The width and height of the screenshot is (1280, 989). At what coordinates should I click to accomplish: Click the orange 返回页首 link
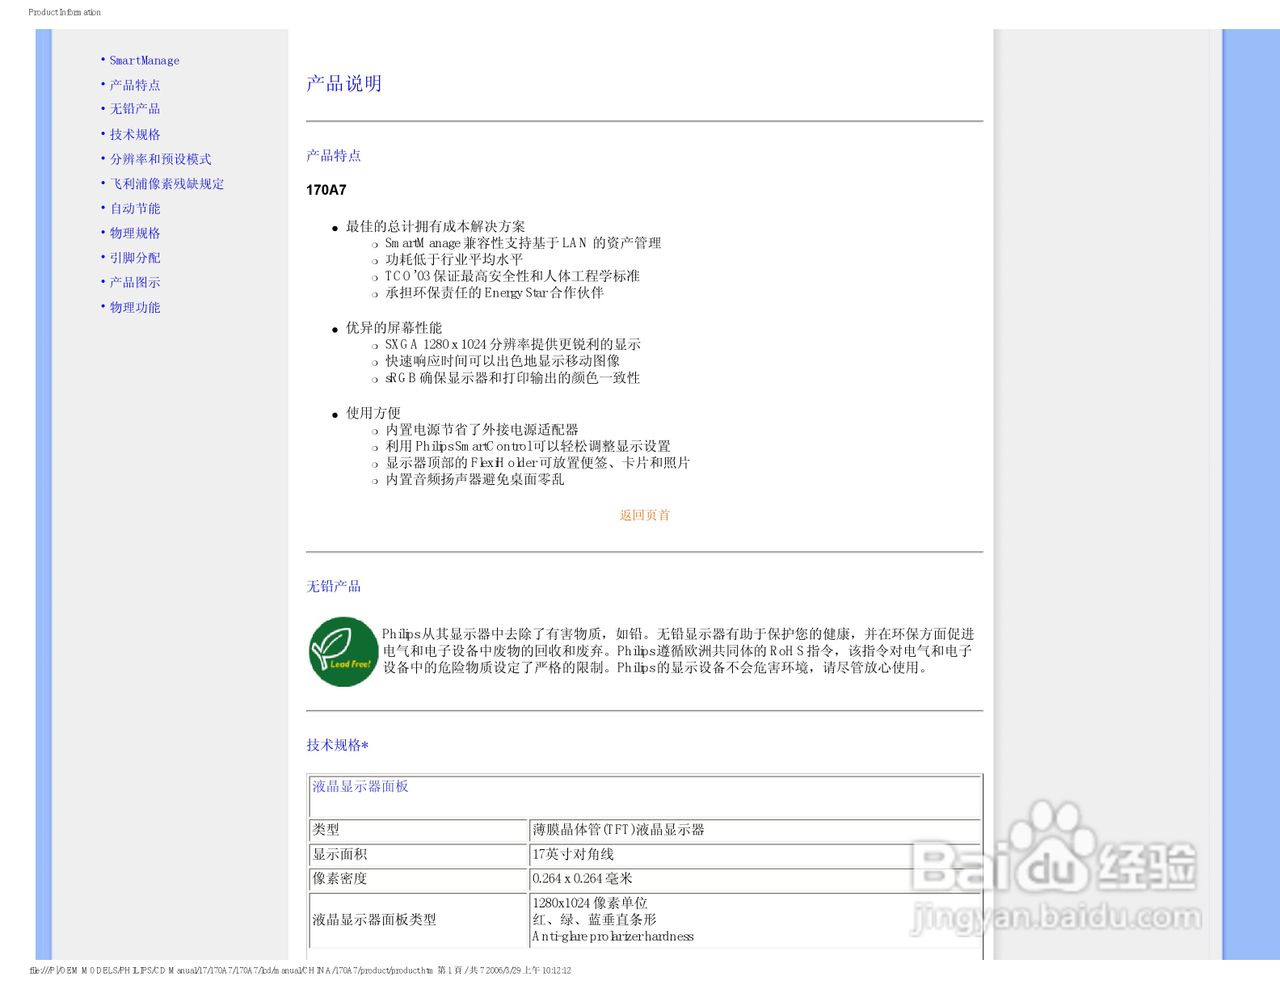[644, 515]
